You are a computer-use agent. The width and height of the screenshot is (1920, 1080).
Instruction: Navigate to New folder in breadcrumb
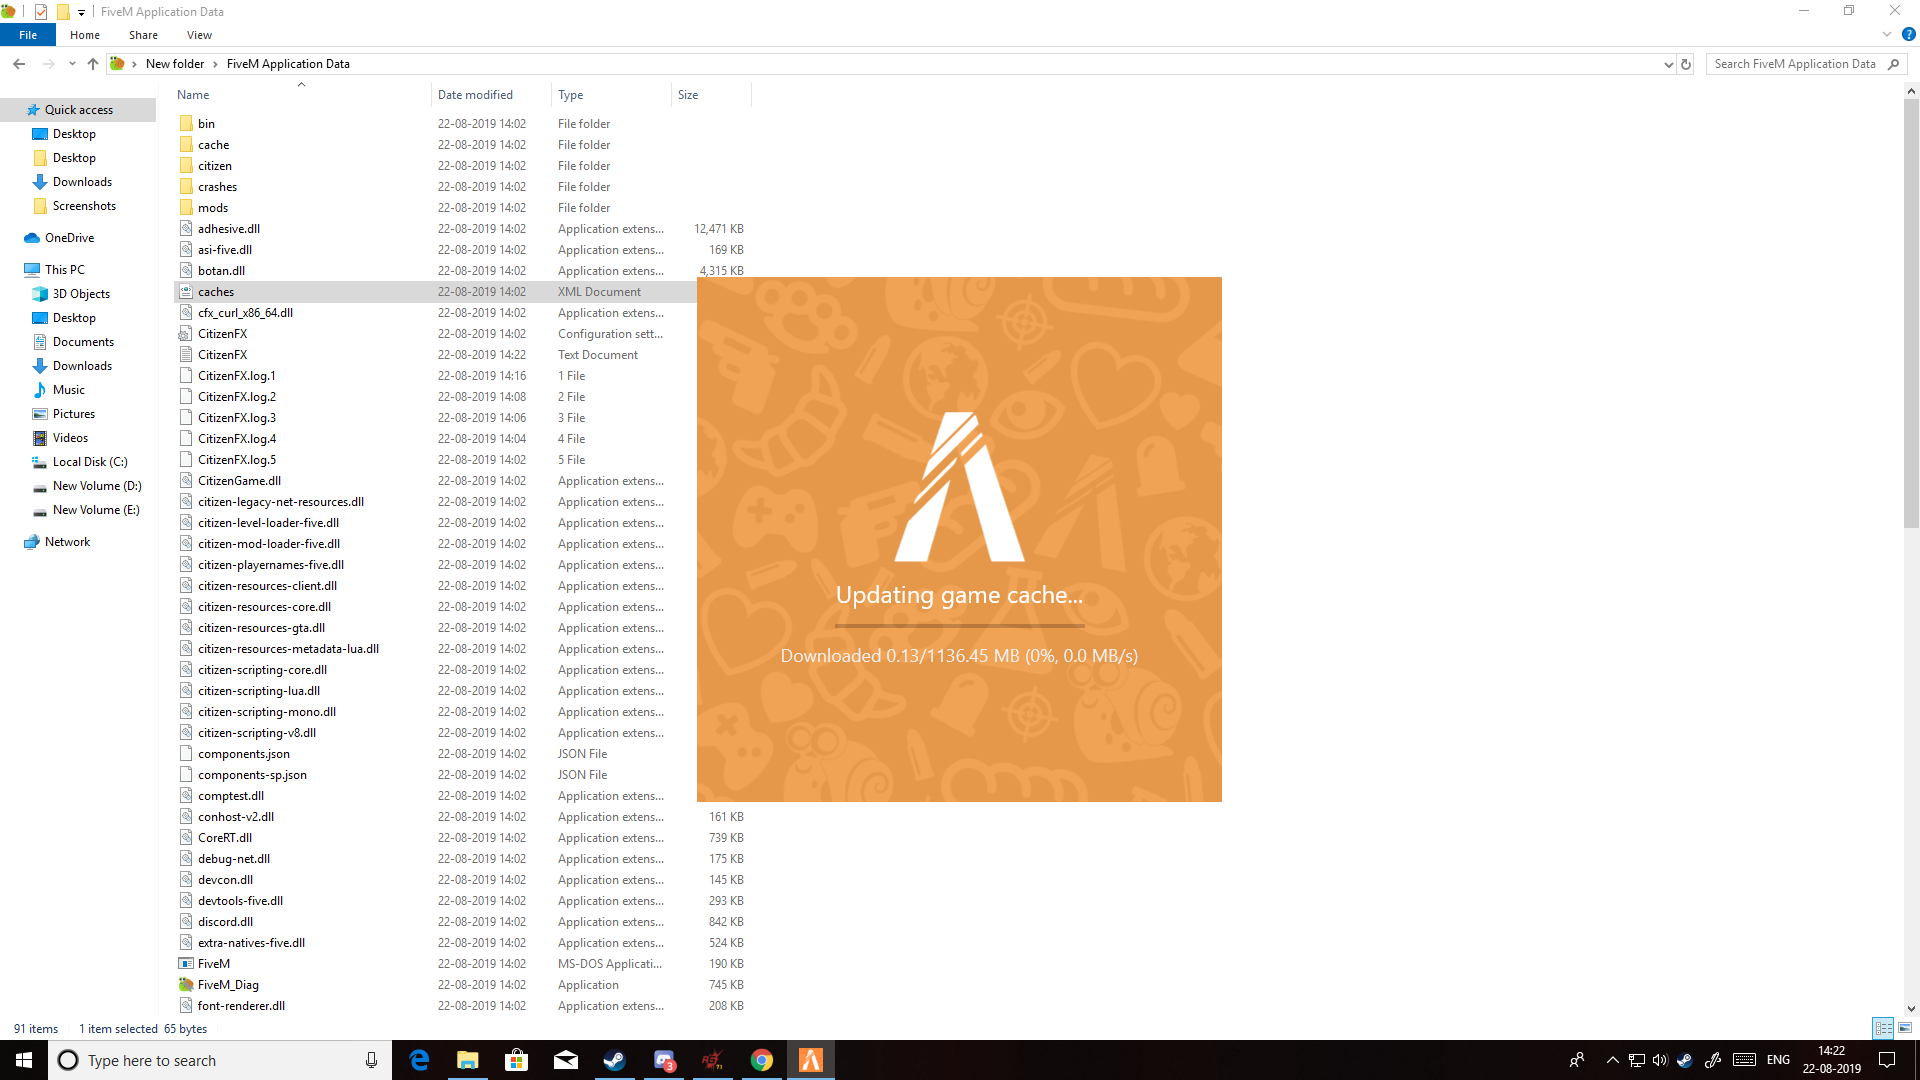pos(175,64)
